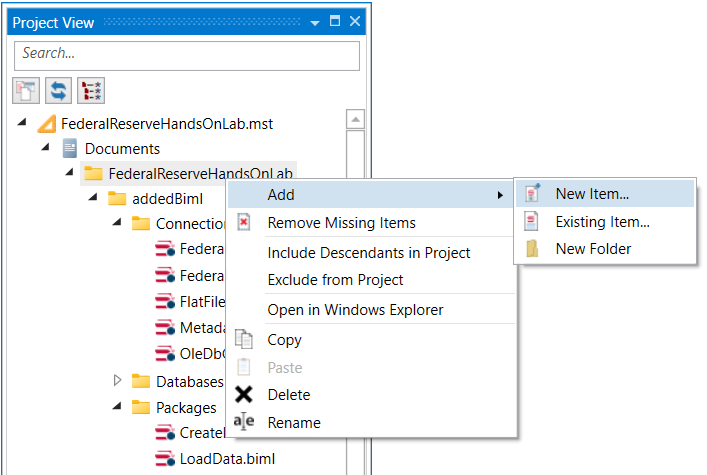This screenshot has height=475, width=707.
Task: Collapse the Packages folder
Action: point(117,406)
